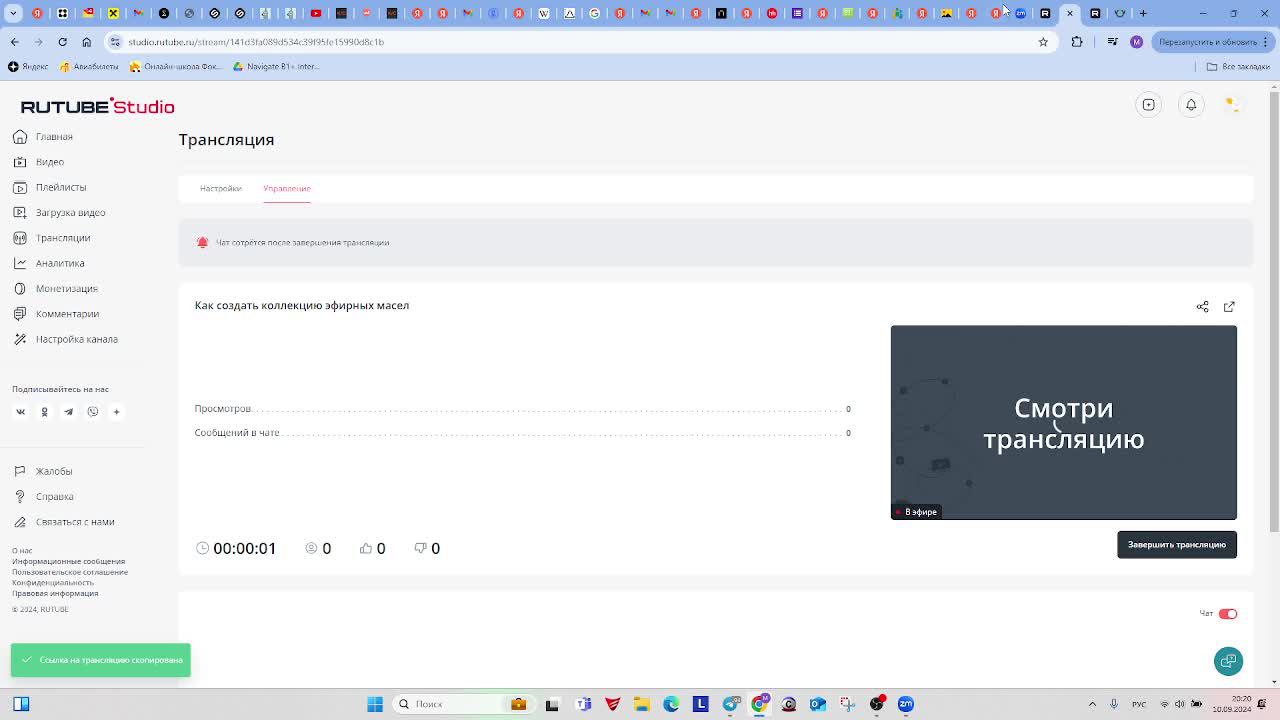The image size is (1280, 720).
Task: Open the live stream preview thumbnail
Action: coord(1064,422)
